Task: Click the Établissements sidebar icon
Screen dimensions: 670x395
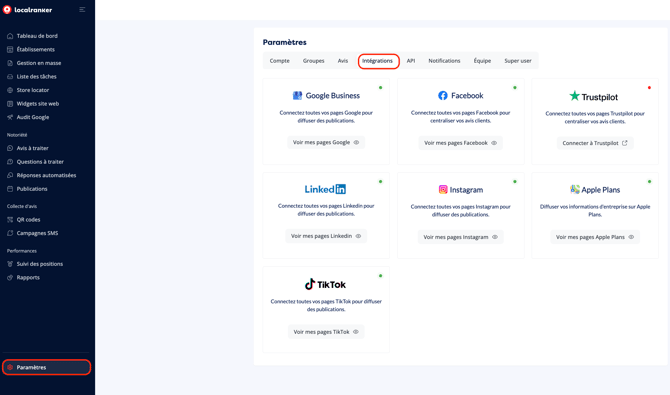Action: click(10, 50)
